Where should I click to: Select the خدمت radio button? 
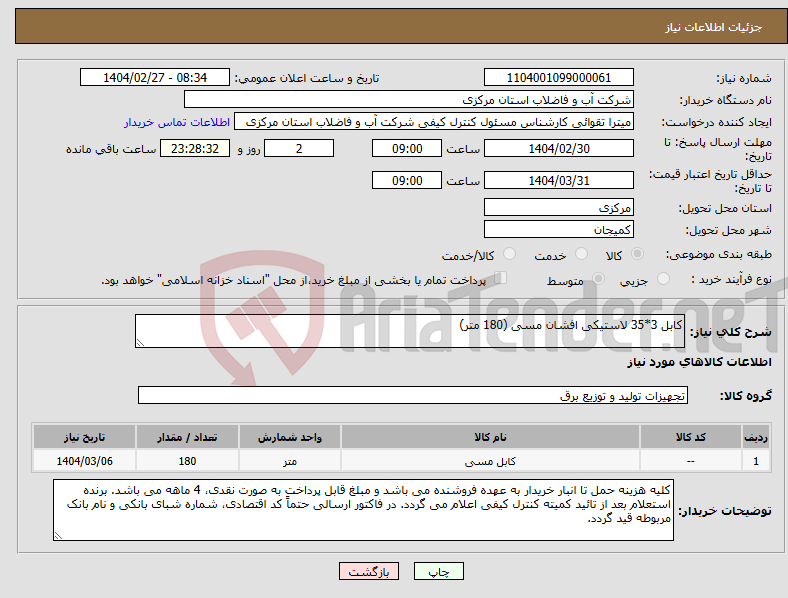pos(581,254)
